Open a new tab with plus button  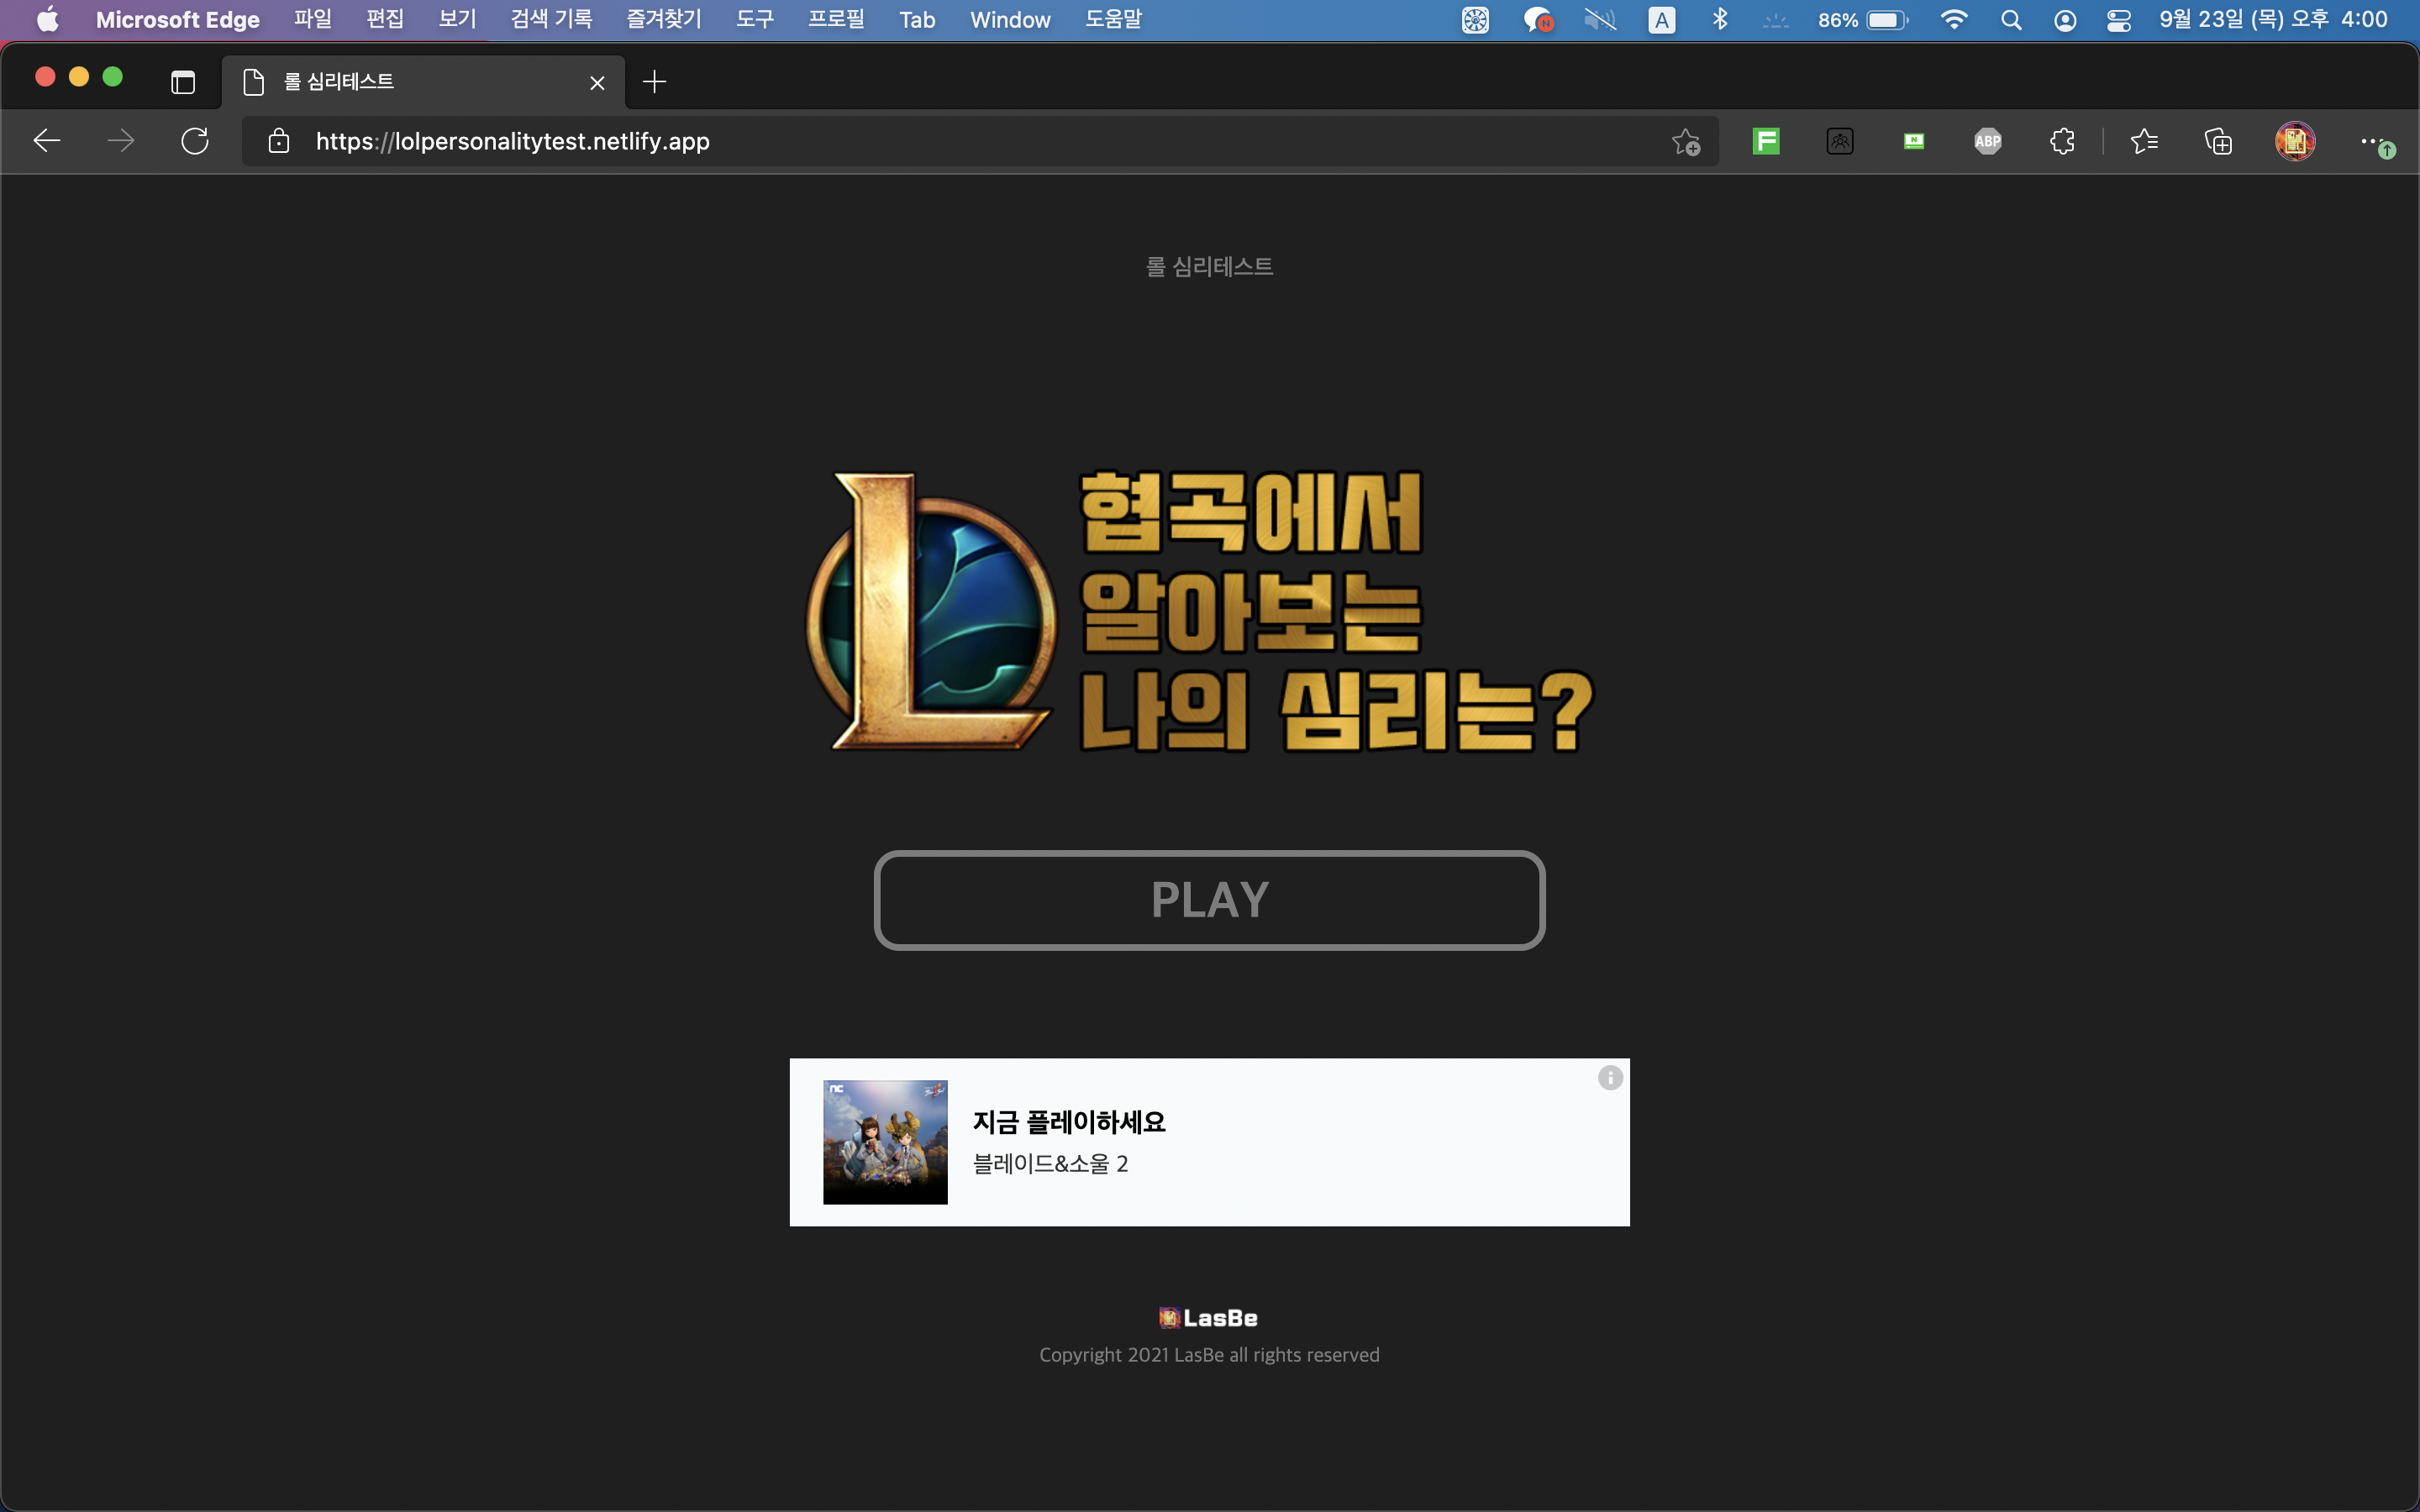click(654, 82)
